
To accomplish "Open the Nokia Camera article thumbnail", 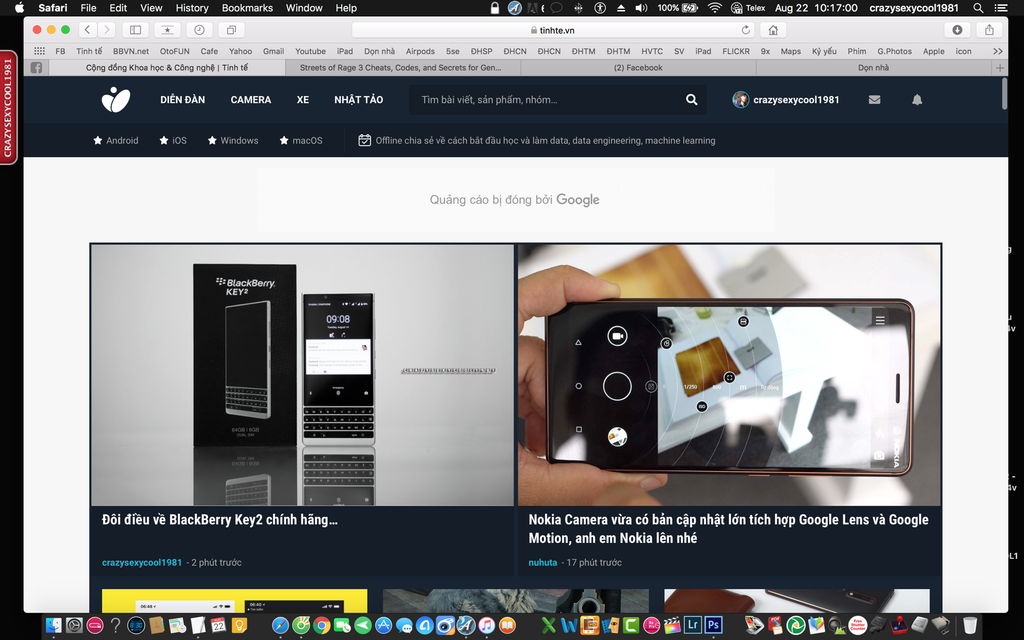I will (729, 375).
